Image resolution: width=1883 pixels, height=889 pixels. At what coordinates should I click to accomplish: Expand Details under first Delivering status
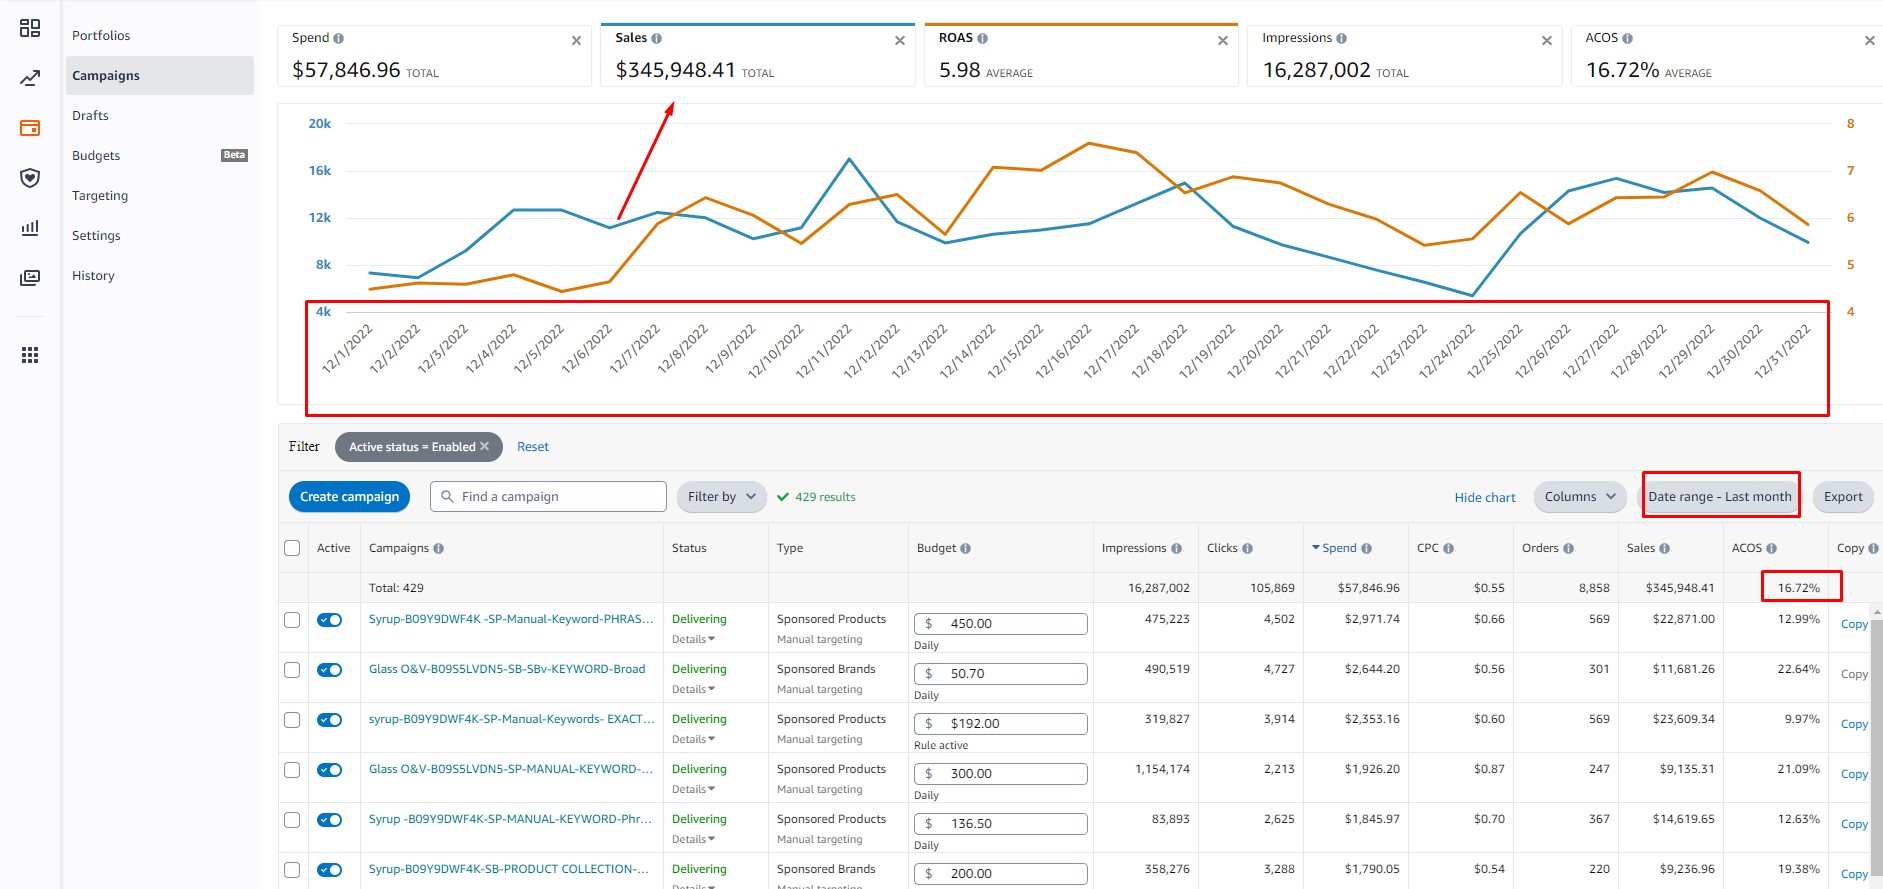click(x=693, y=639)
